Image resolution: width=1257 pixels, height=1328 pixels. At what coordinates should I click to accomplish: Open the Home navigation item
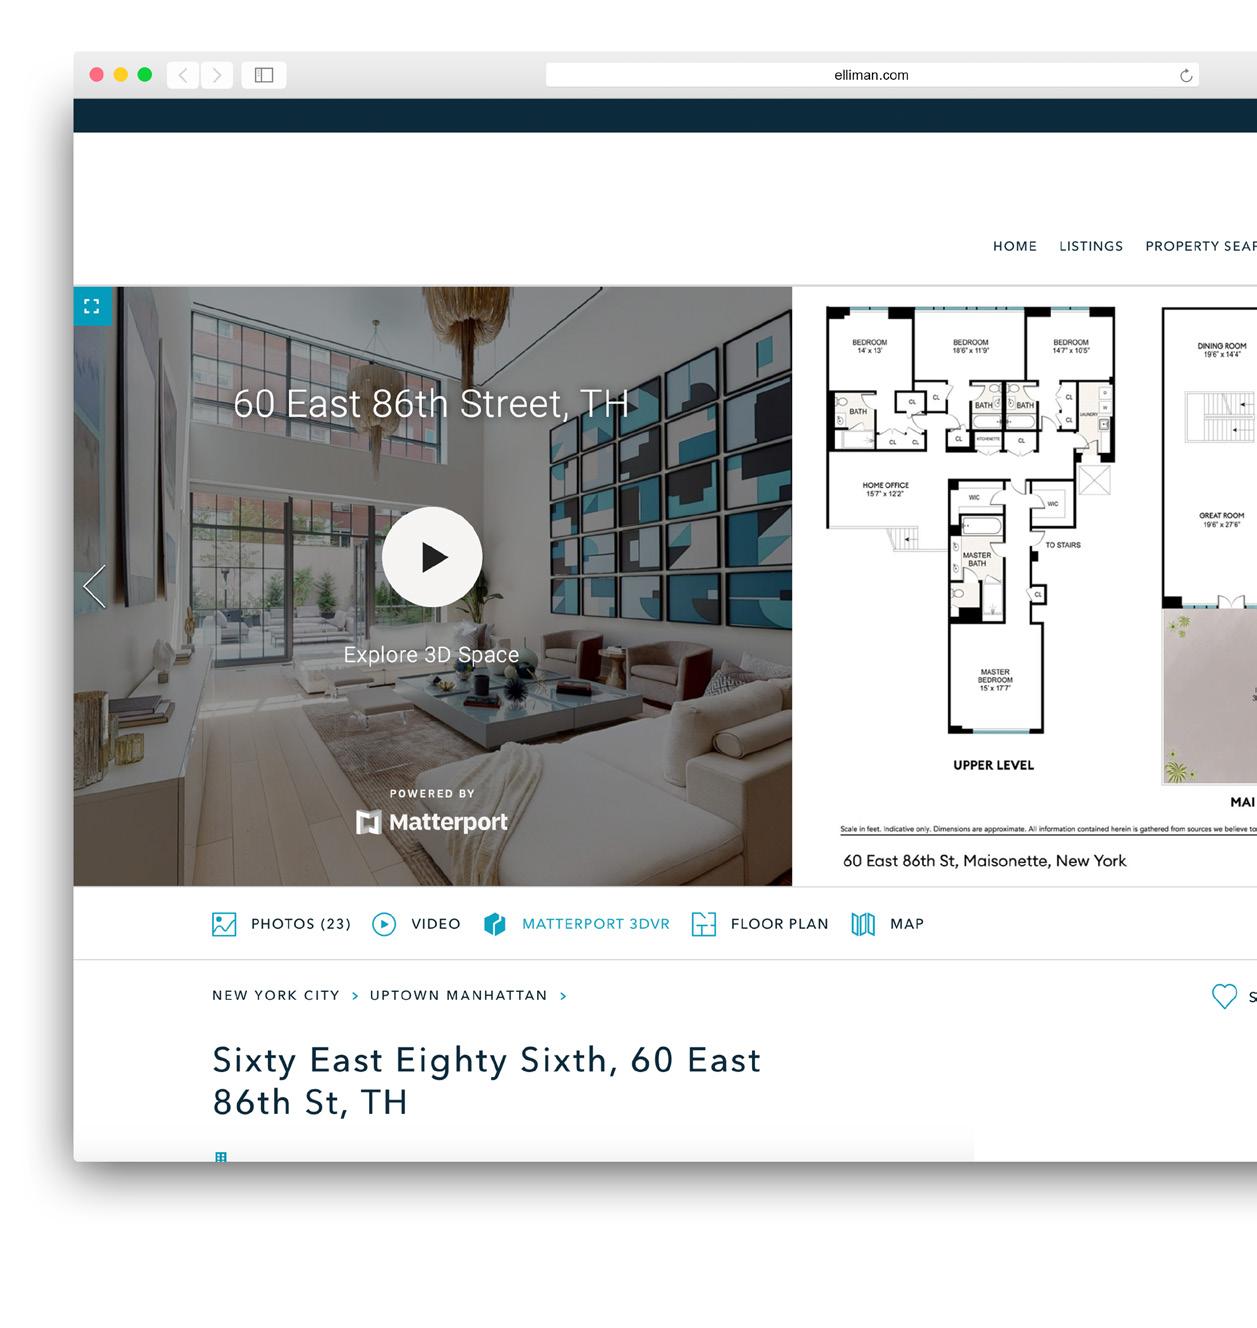point(1015,246)
